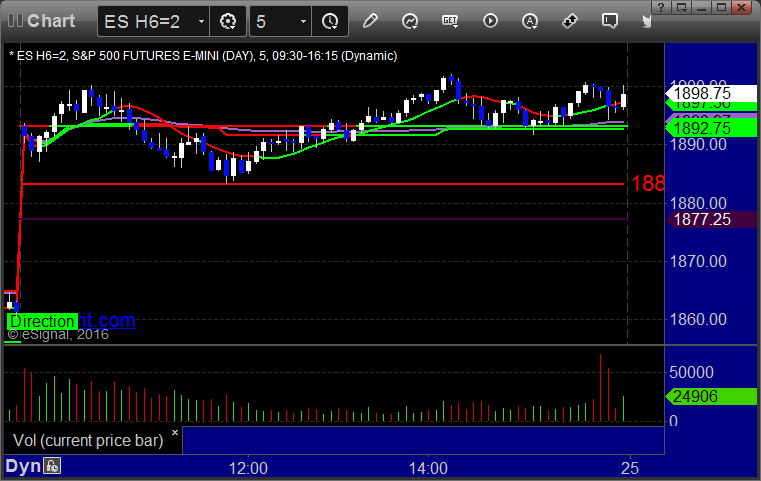Click the Direction green label

point(42,321)
